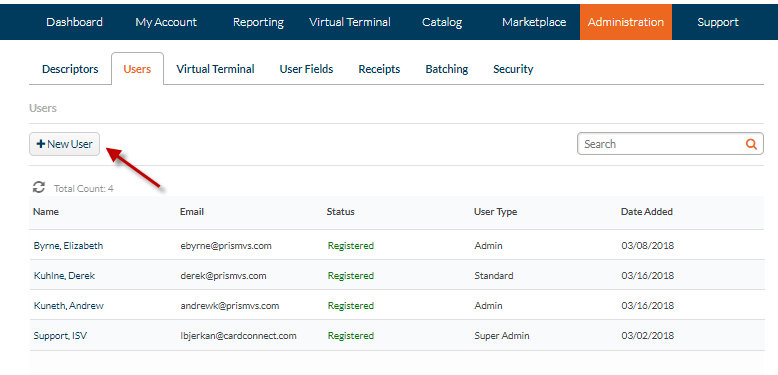Sort by the User Type column header
778x375 pixels.
pos(495,212)
